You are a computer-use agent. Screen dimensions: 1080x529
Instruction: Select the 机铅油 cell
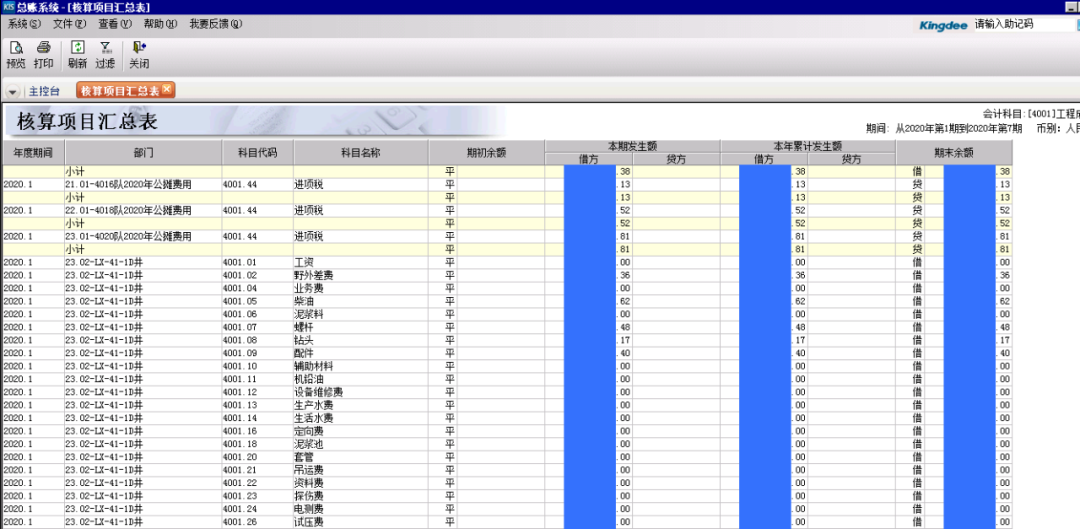click(x=361, y=379)
